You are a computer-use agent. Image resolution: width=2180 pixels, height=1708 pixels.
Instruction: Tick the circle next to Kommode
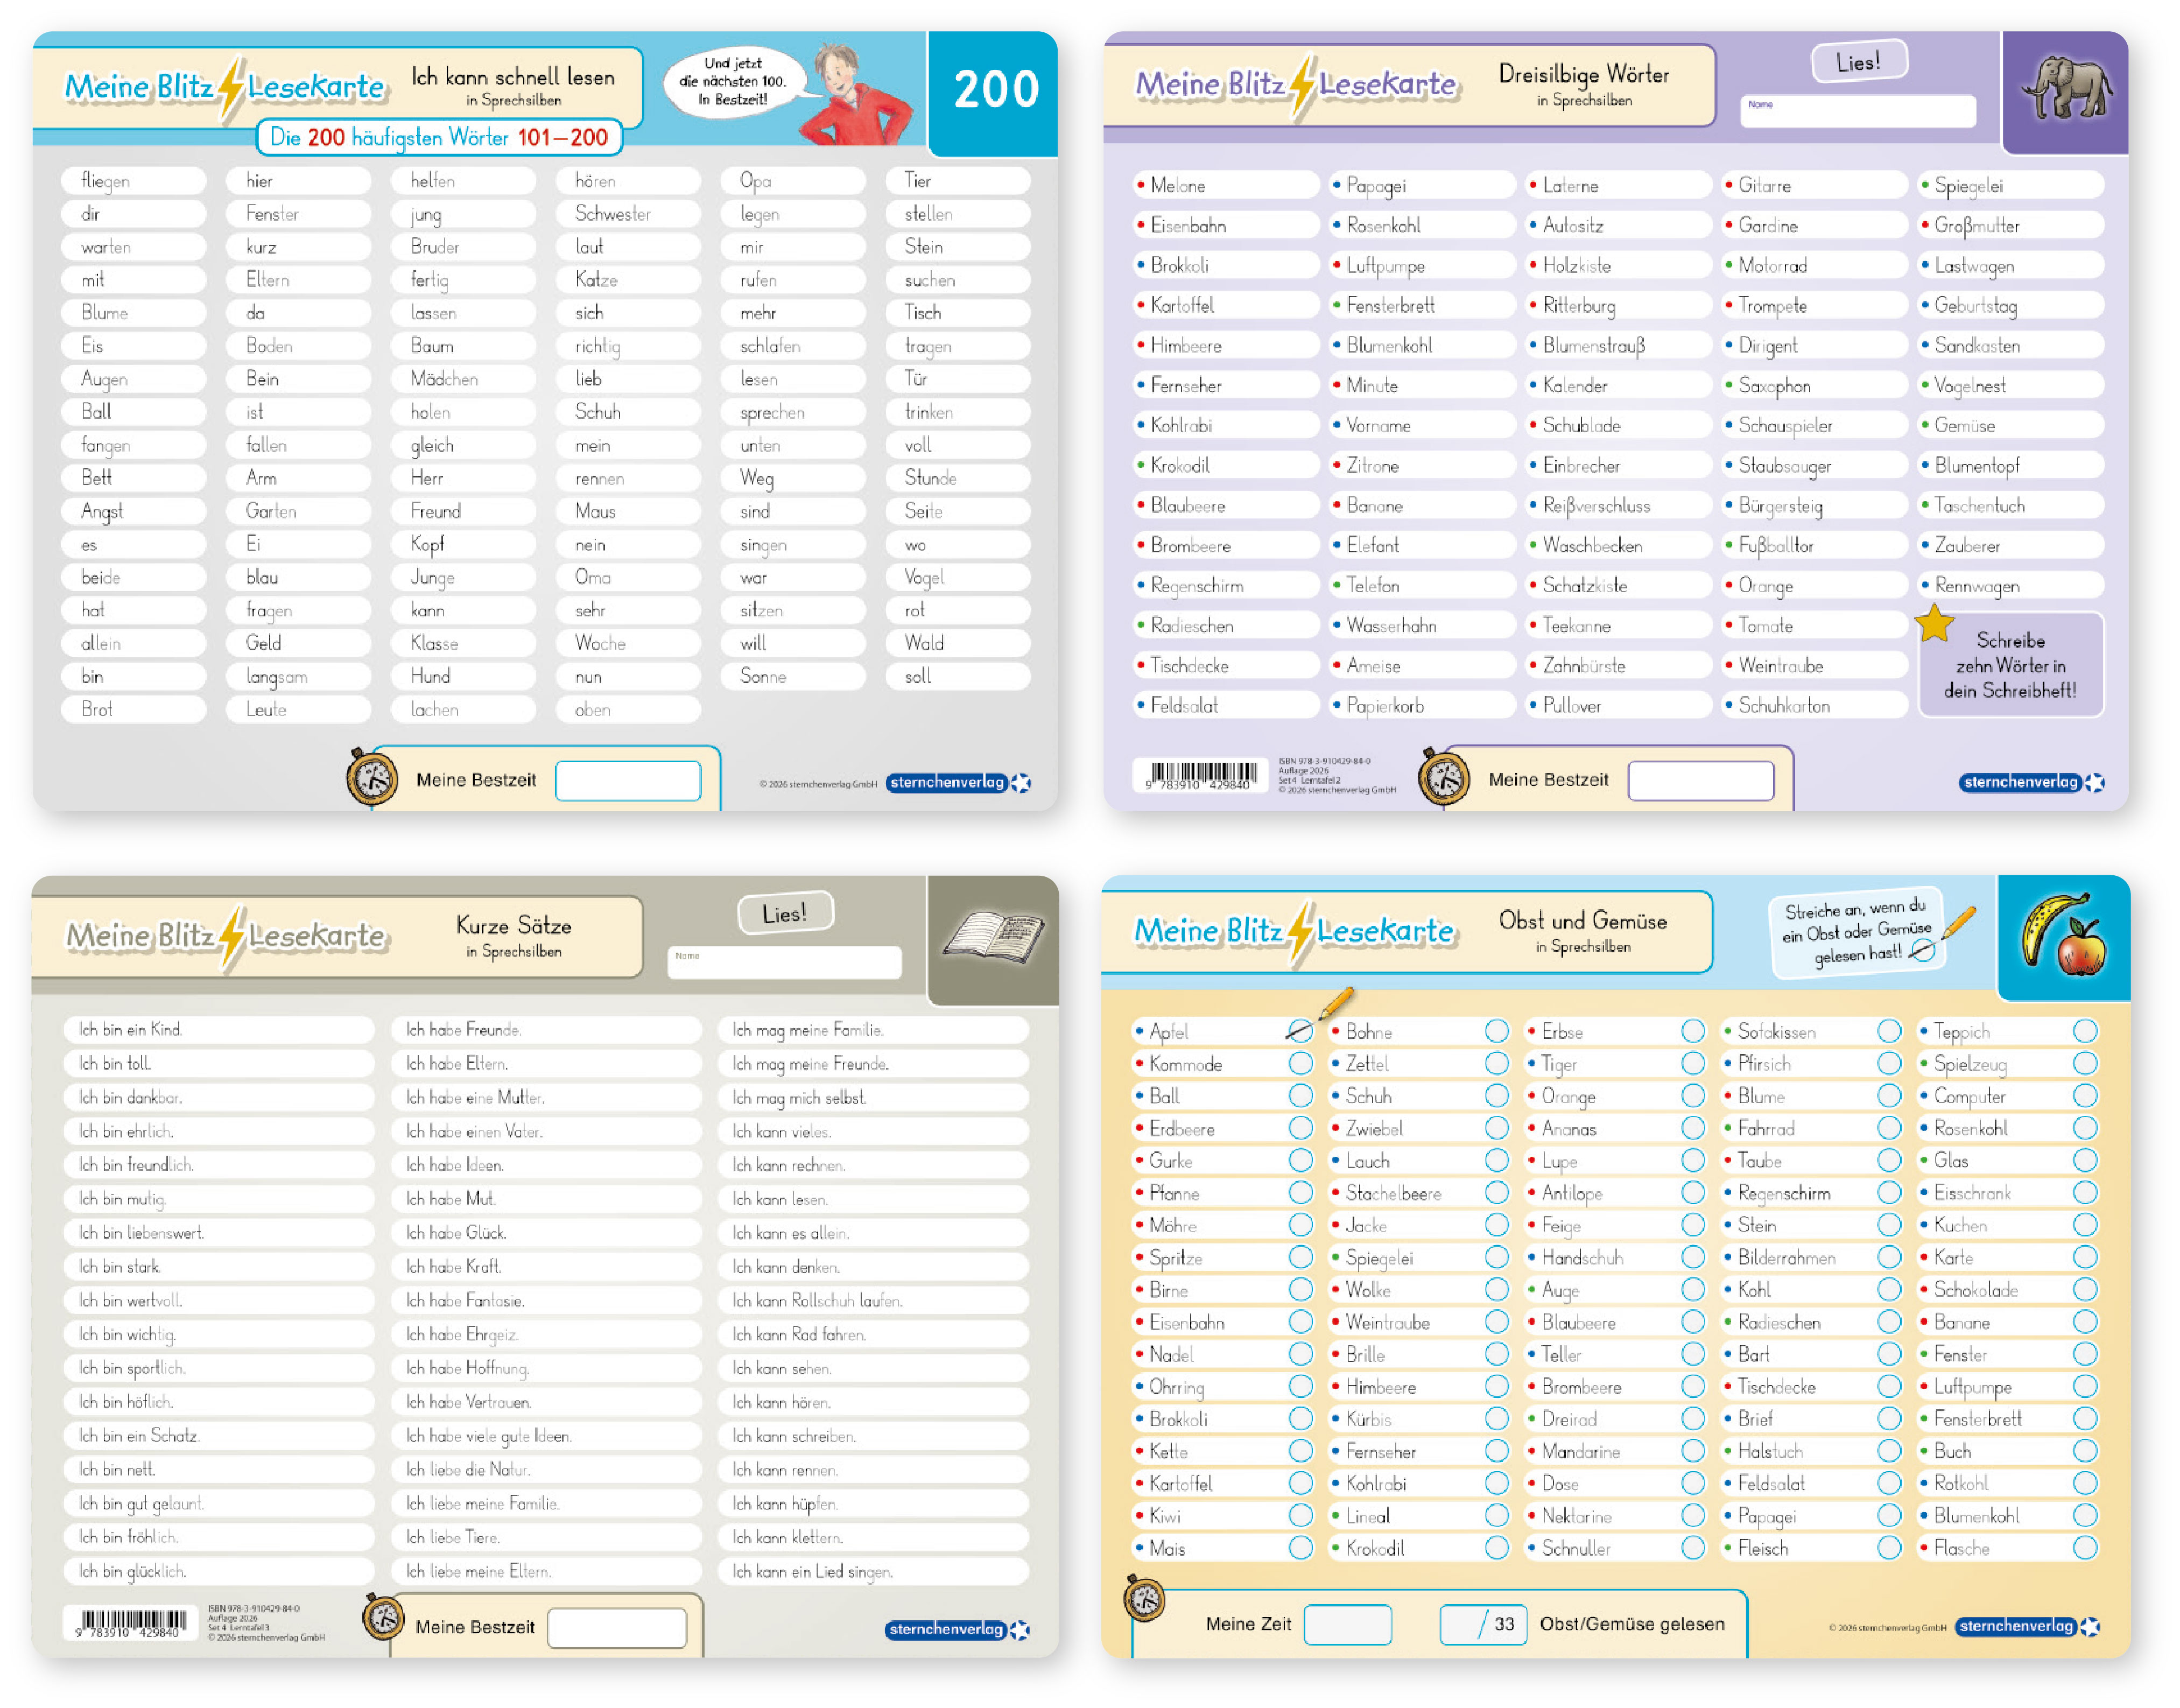point(1300,1064)
